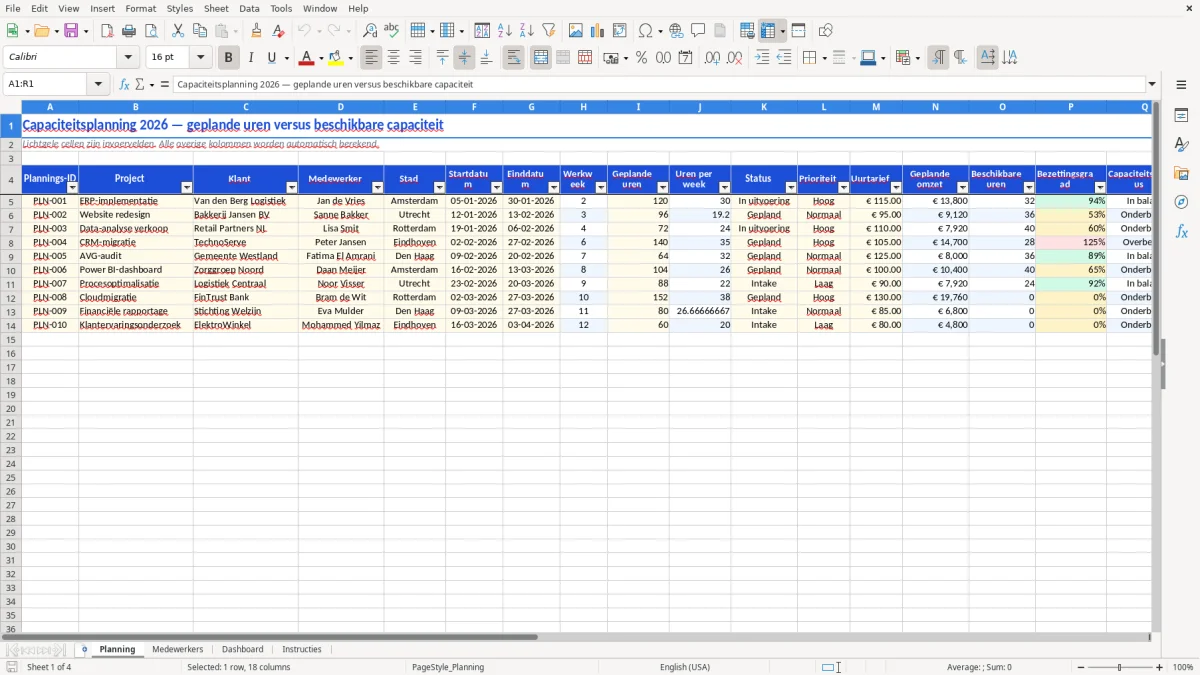This screenshot has width=1200, height=675.
Task: Click the Copy icon
Action: [x=200, y=31]
